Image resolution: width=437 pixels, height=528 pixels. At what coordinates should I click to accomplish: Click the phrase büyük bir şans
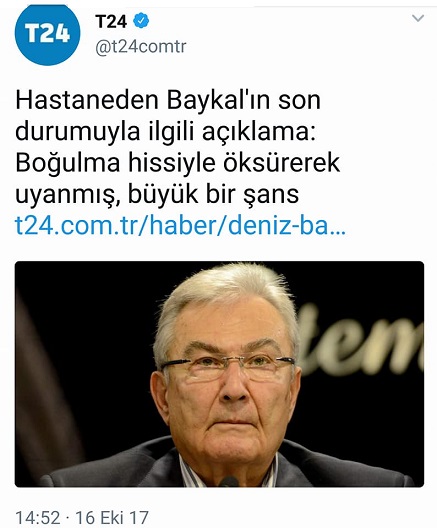[x=213, y=195]
